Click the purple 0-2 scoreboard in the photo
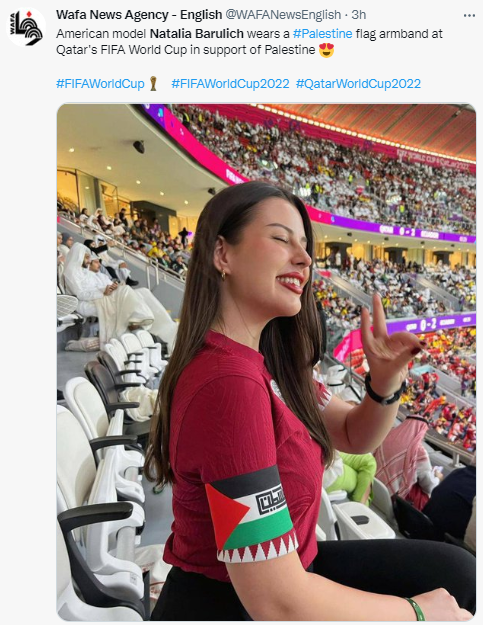The image size is (483, 625). pyautogui.click(x=430, y=324)
